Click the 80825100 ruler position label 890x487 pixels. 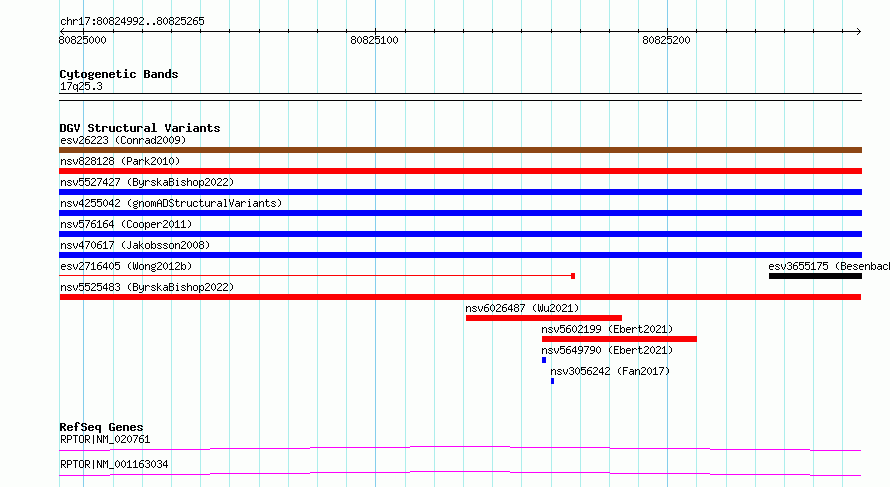374,40
